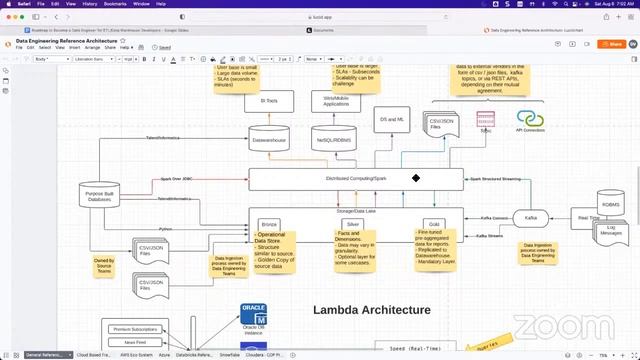Open the line style dropdown
The width and height of the screenshot is (640, 360).
pos(265,59)
